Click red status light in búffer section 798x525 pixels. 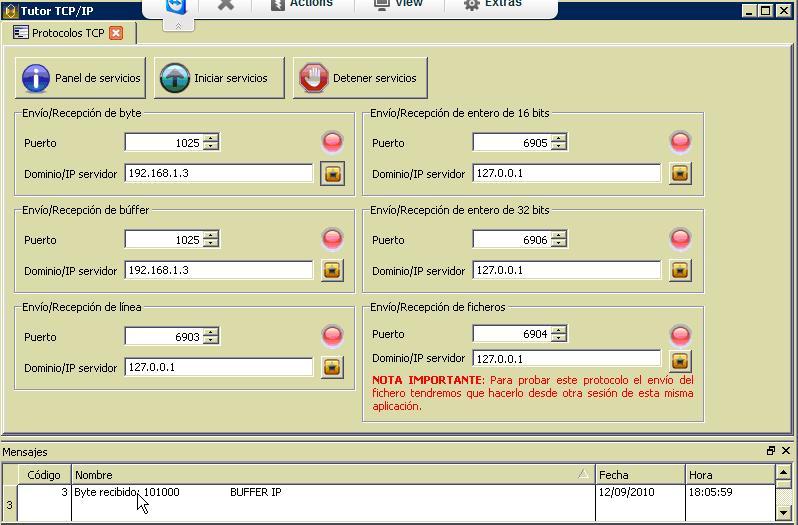(x=332, y=239)
